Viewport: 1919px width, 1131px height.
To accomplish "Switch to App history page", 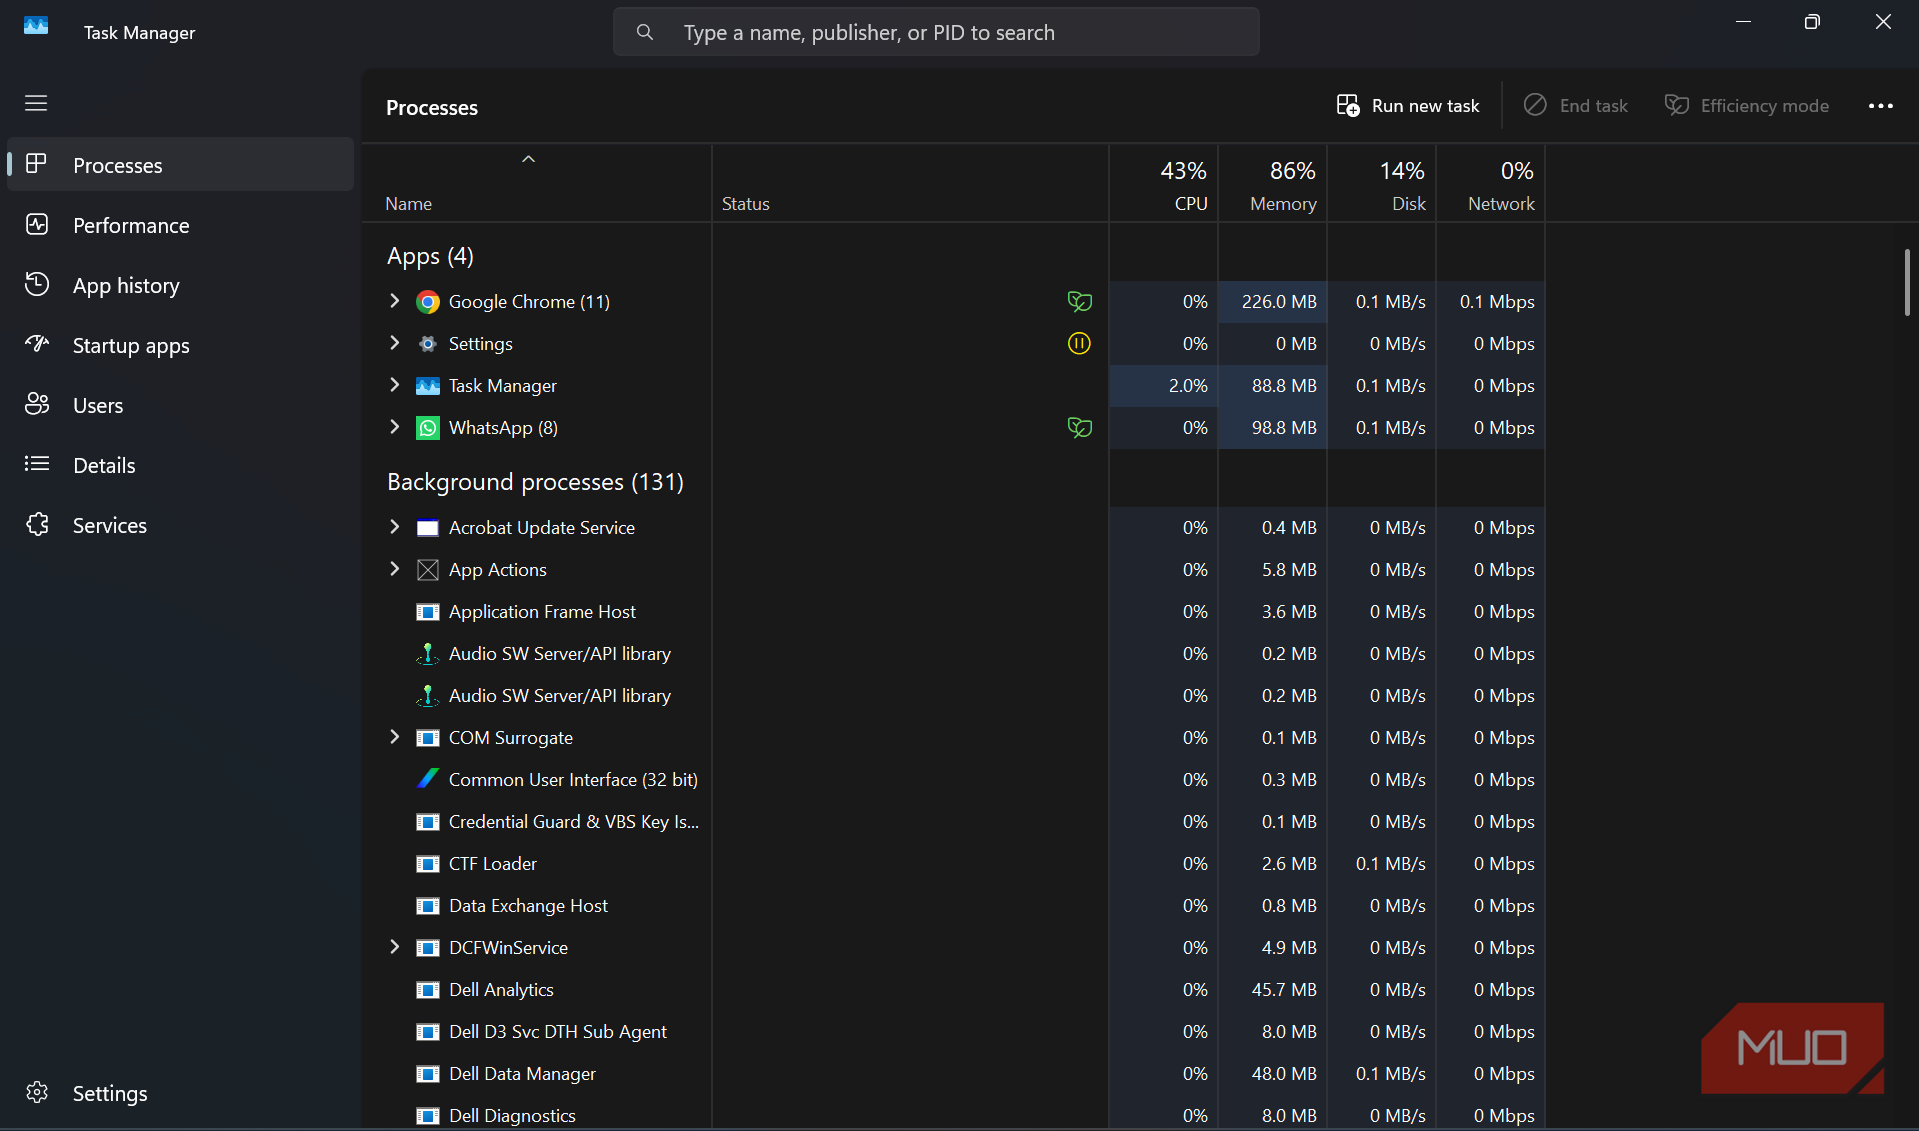I will [180, 285].
